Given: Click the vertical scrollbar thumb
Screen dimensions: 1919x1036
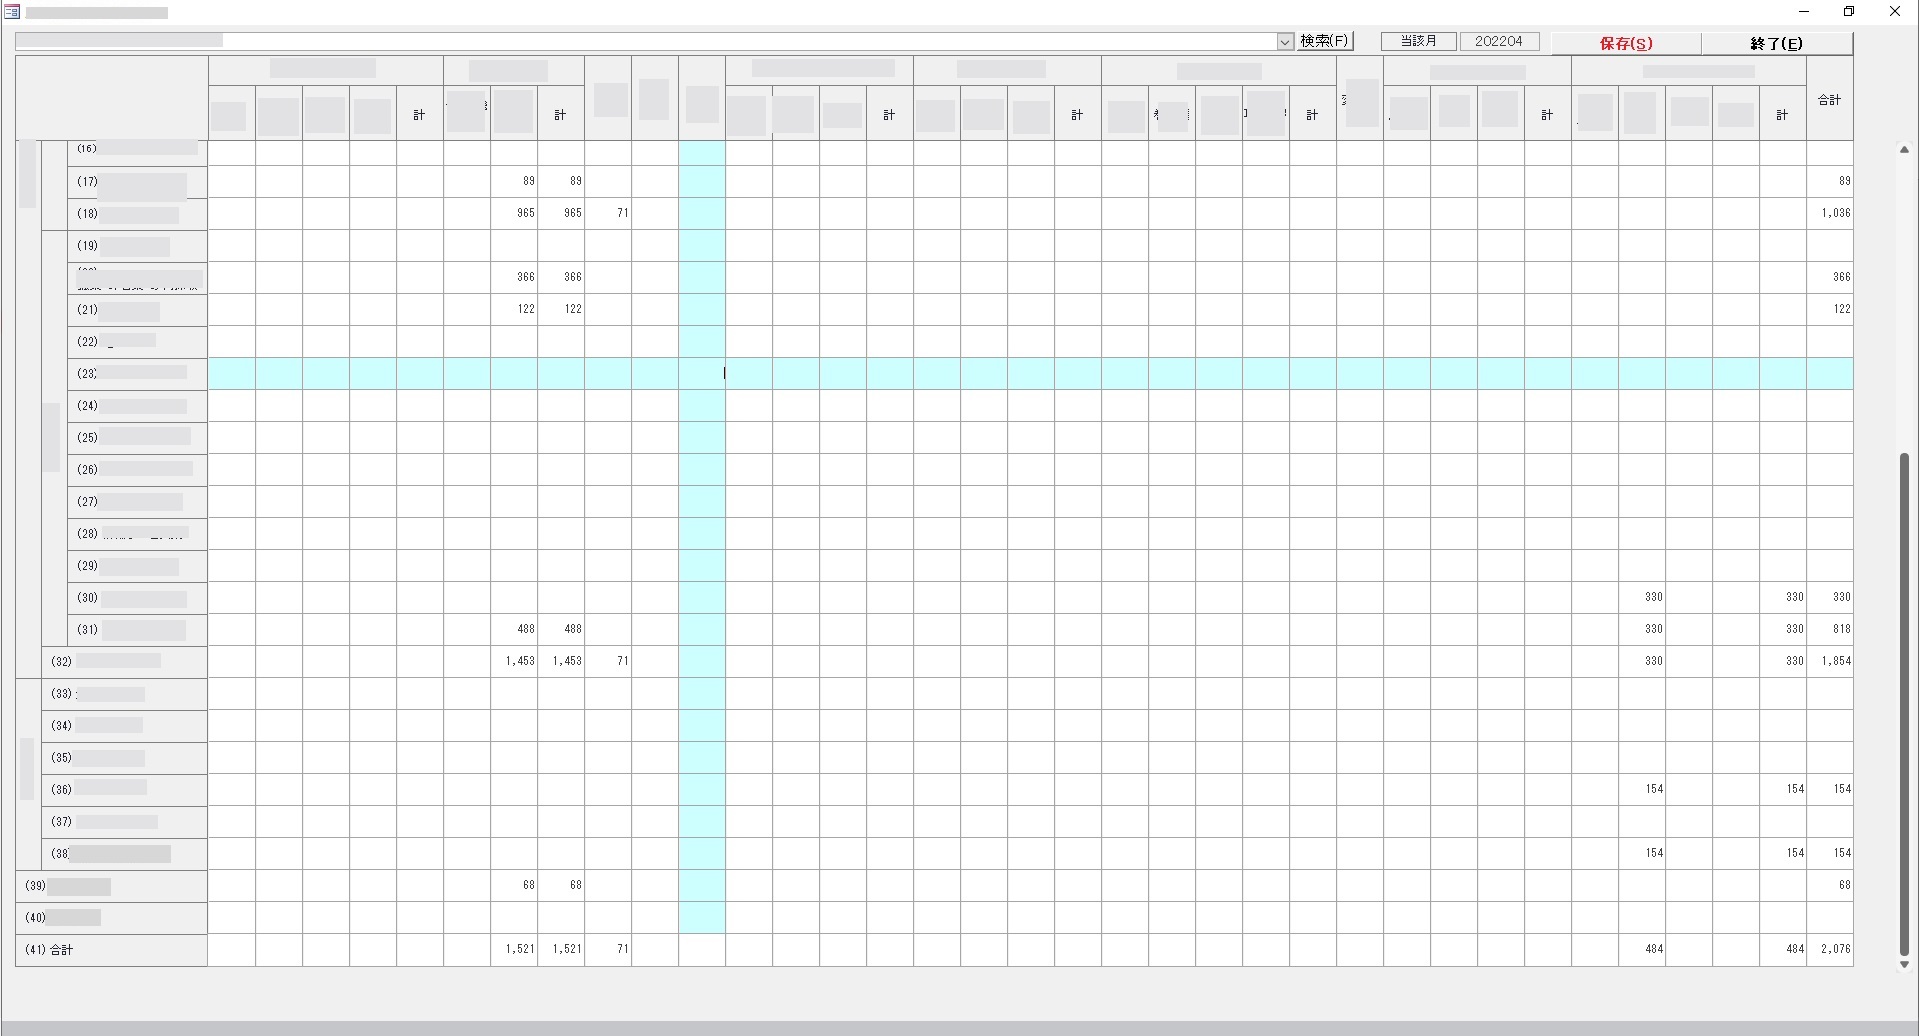Looking at the screenshot, I should (1904, 700).
